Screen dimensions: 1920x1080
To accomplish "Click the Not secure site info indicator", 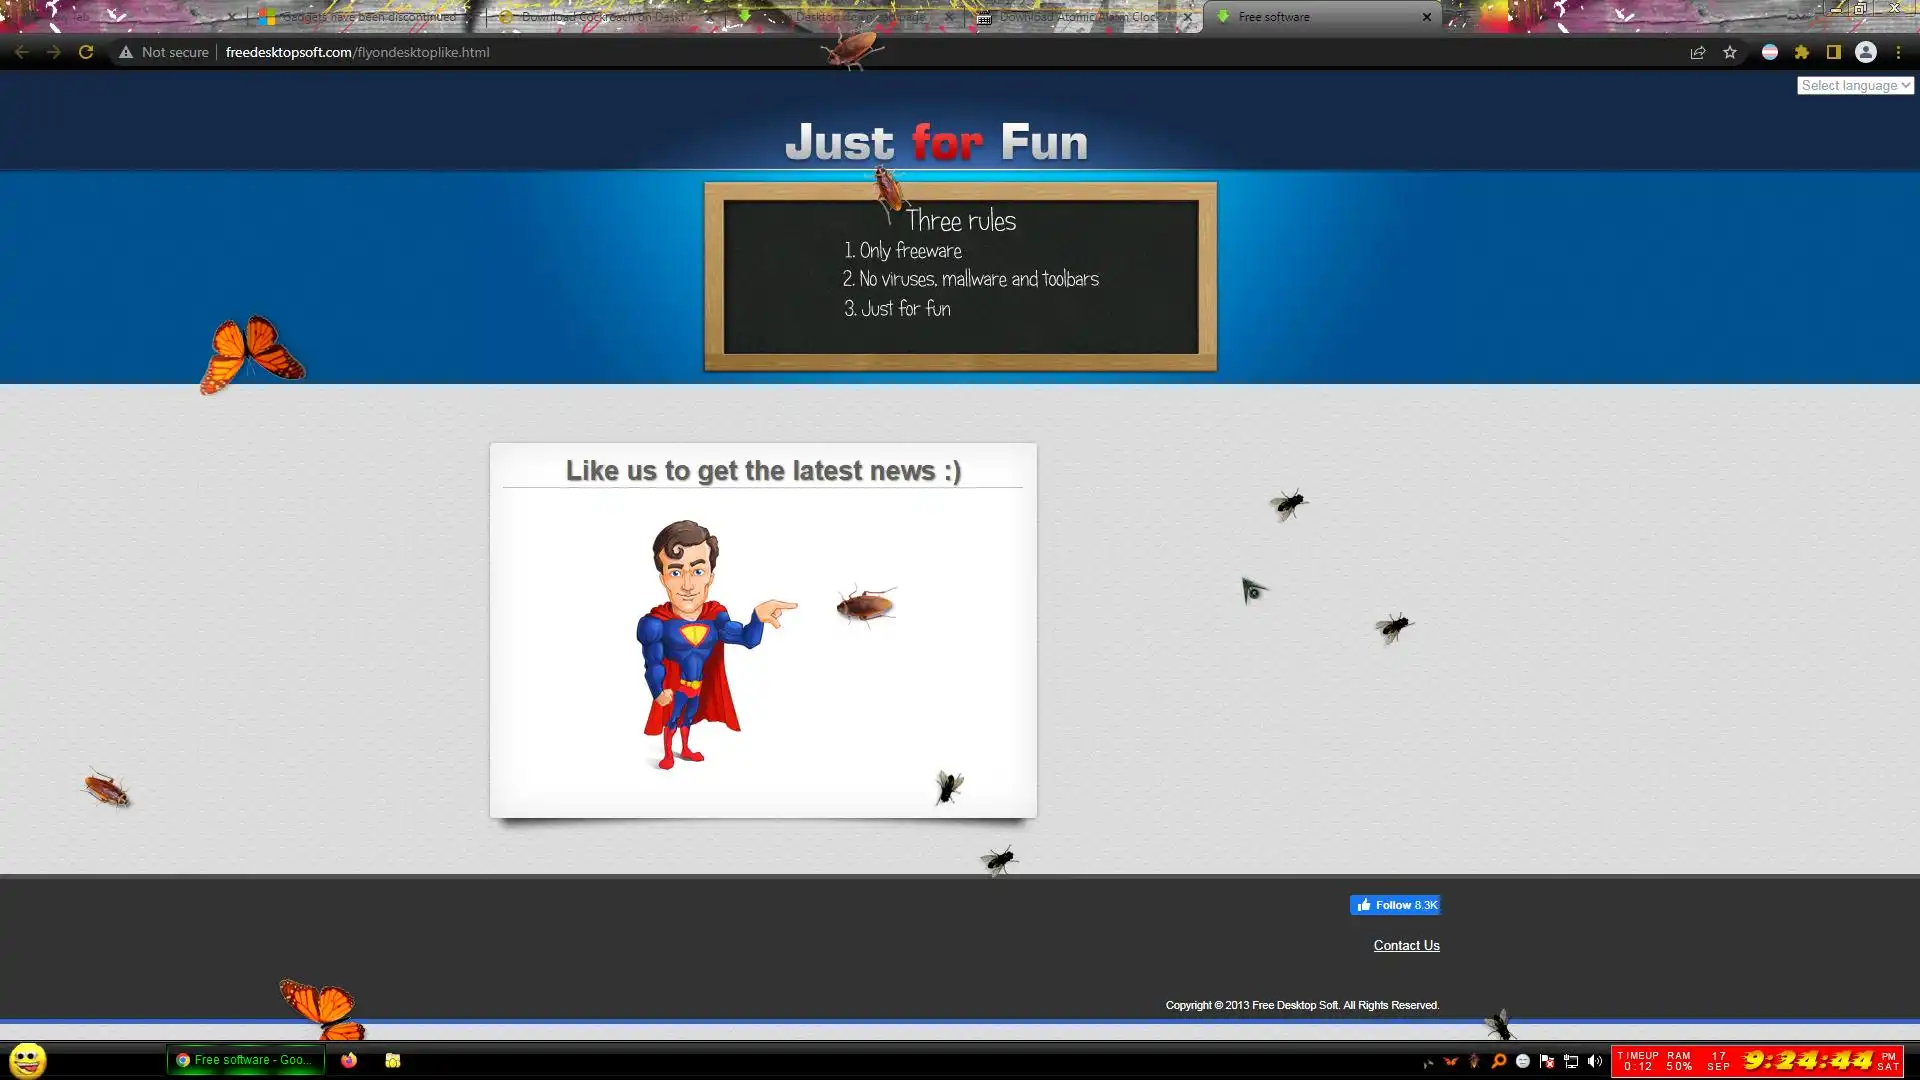I will [x=164, y=52].
